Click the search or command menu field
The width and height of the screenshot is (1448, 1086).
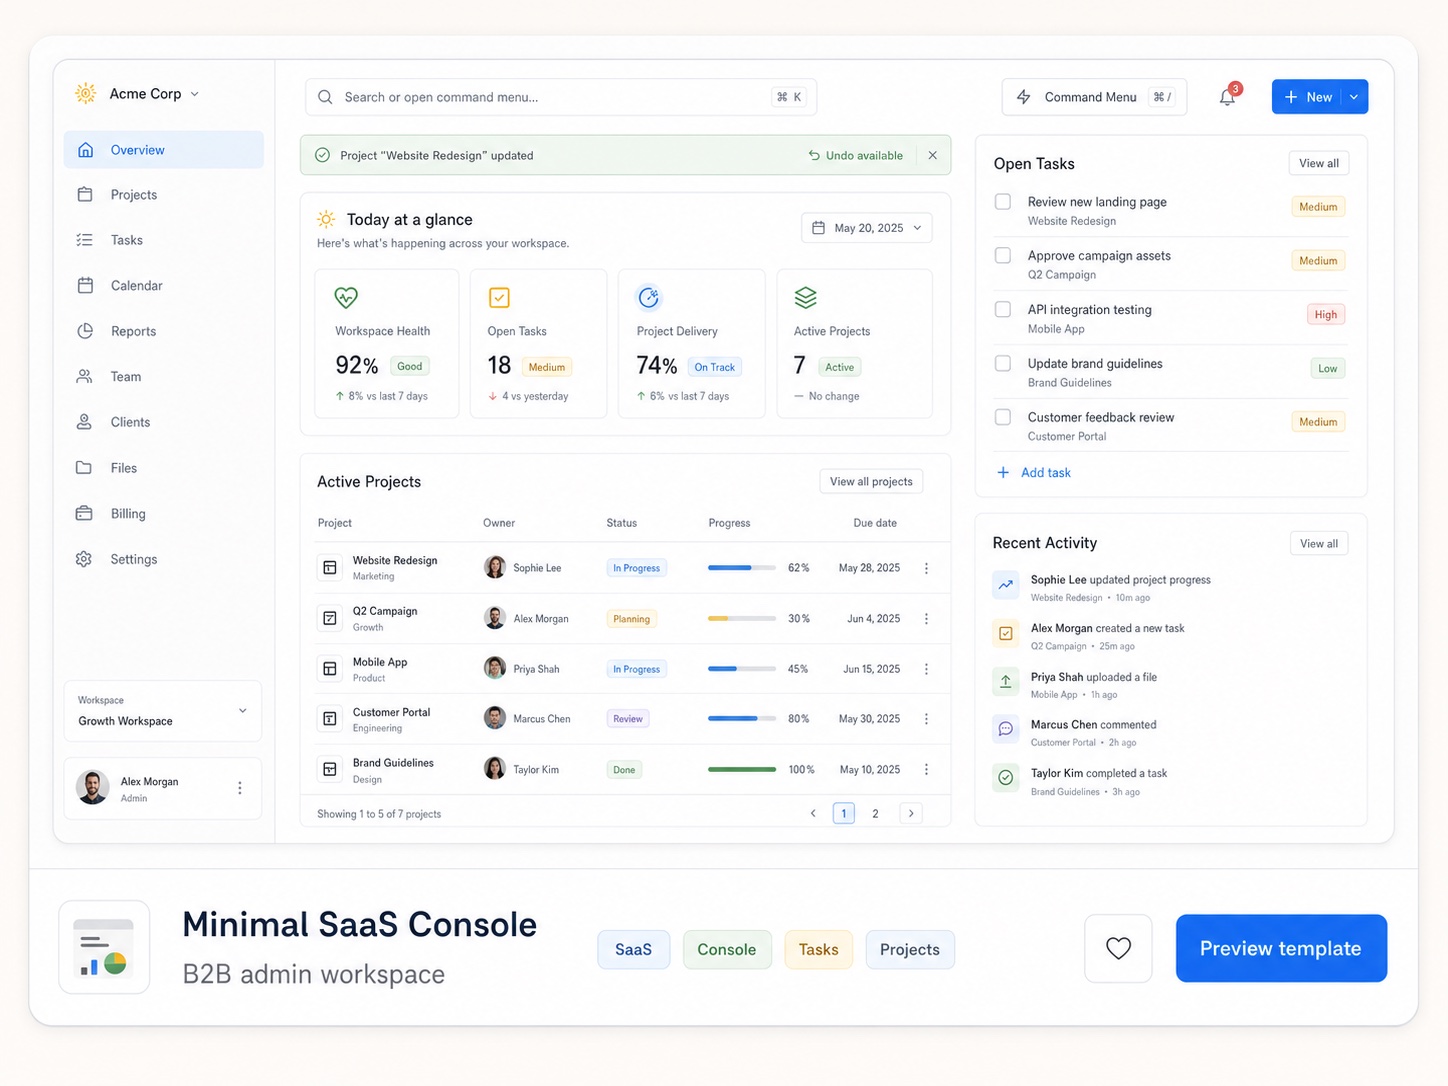pos(561,97)
